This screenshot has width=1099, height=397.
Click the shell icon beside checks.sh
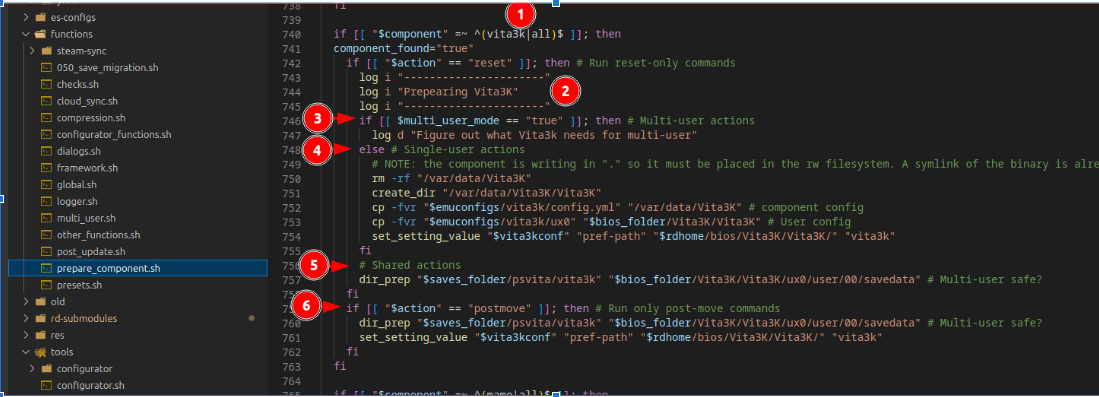coord(46,84)
